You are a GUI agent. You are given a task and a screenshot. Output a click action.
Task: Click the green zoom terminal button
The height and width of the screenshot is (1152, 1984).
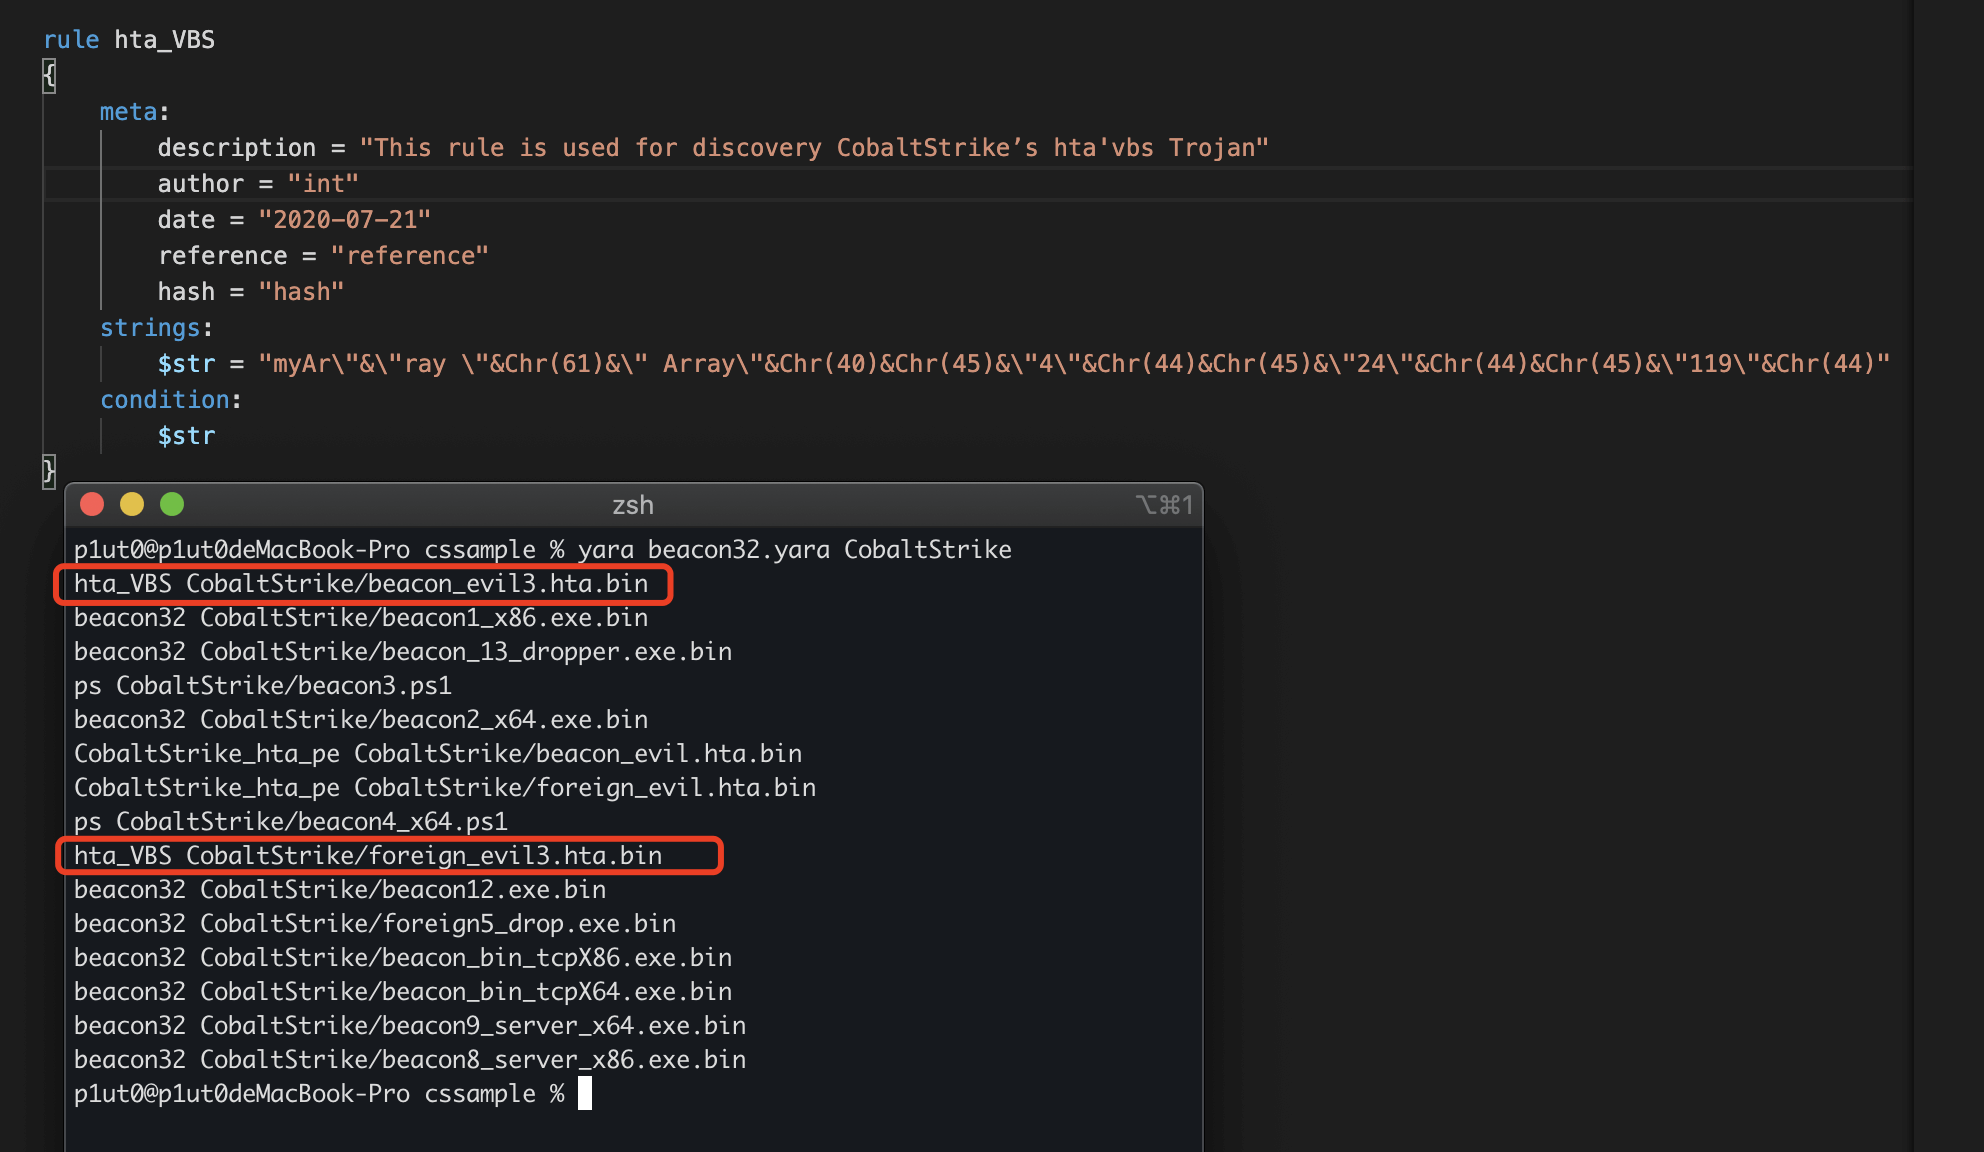[172, 504]
